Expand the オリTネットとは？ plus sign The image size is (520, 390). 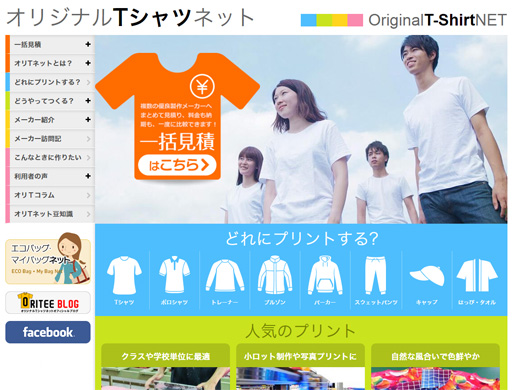click(x=88, y=63)
